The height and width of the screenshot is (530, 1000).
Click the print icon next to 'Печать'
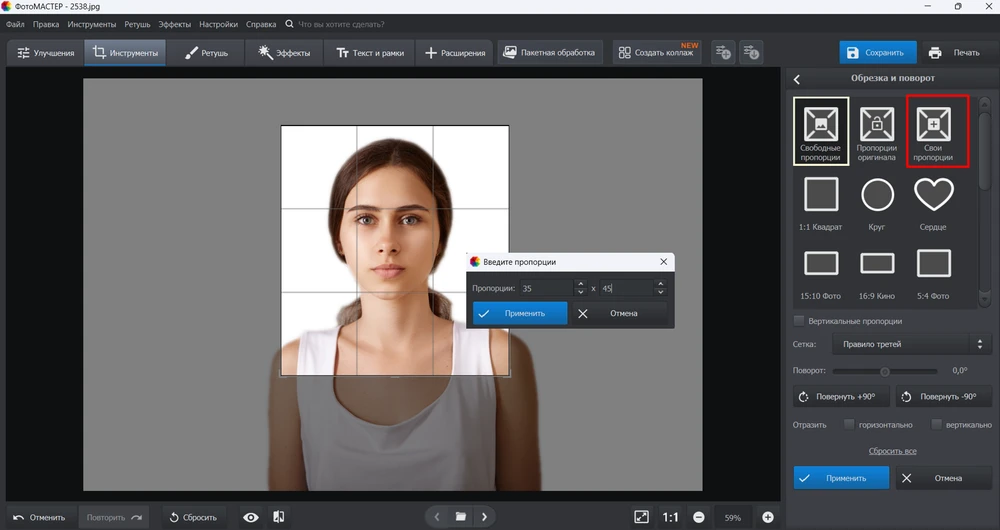pos(935,52)
